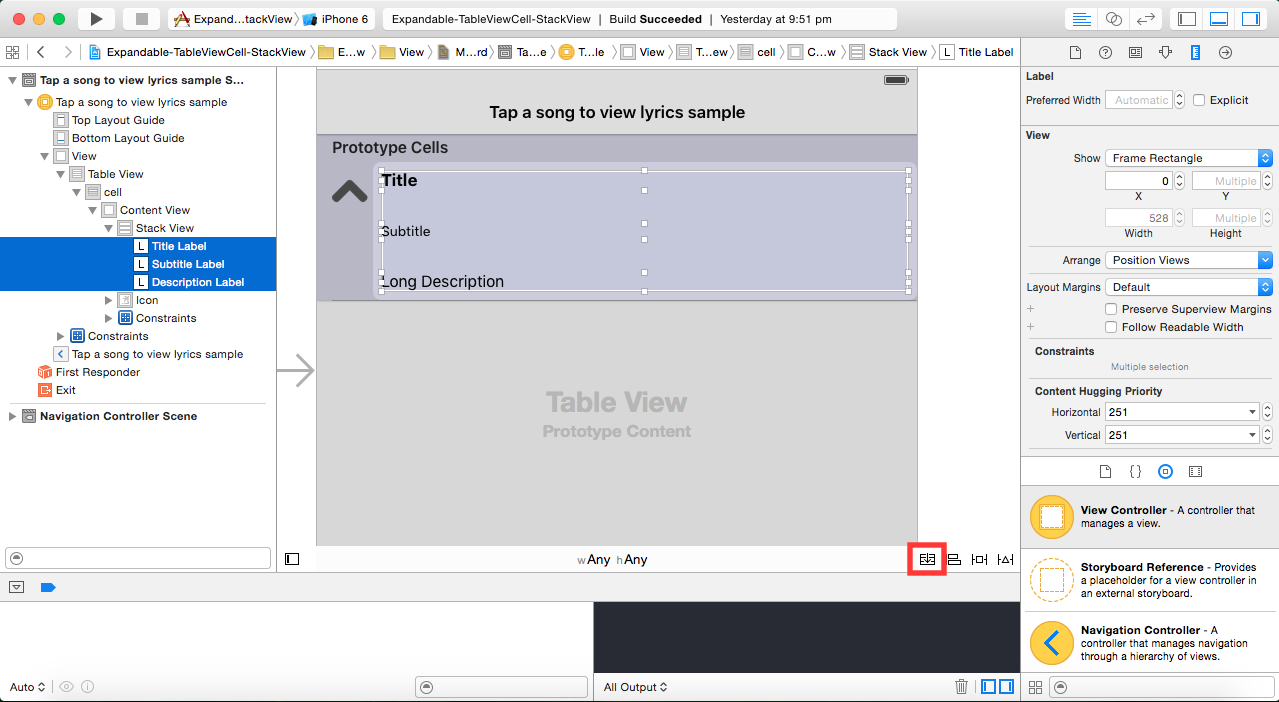Open the Arrange Position Views dropdown
Viewport: 1279px width, 702px height.
pos(1188,260)
